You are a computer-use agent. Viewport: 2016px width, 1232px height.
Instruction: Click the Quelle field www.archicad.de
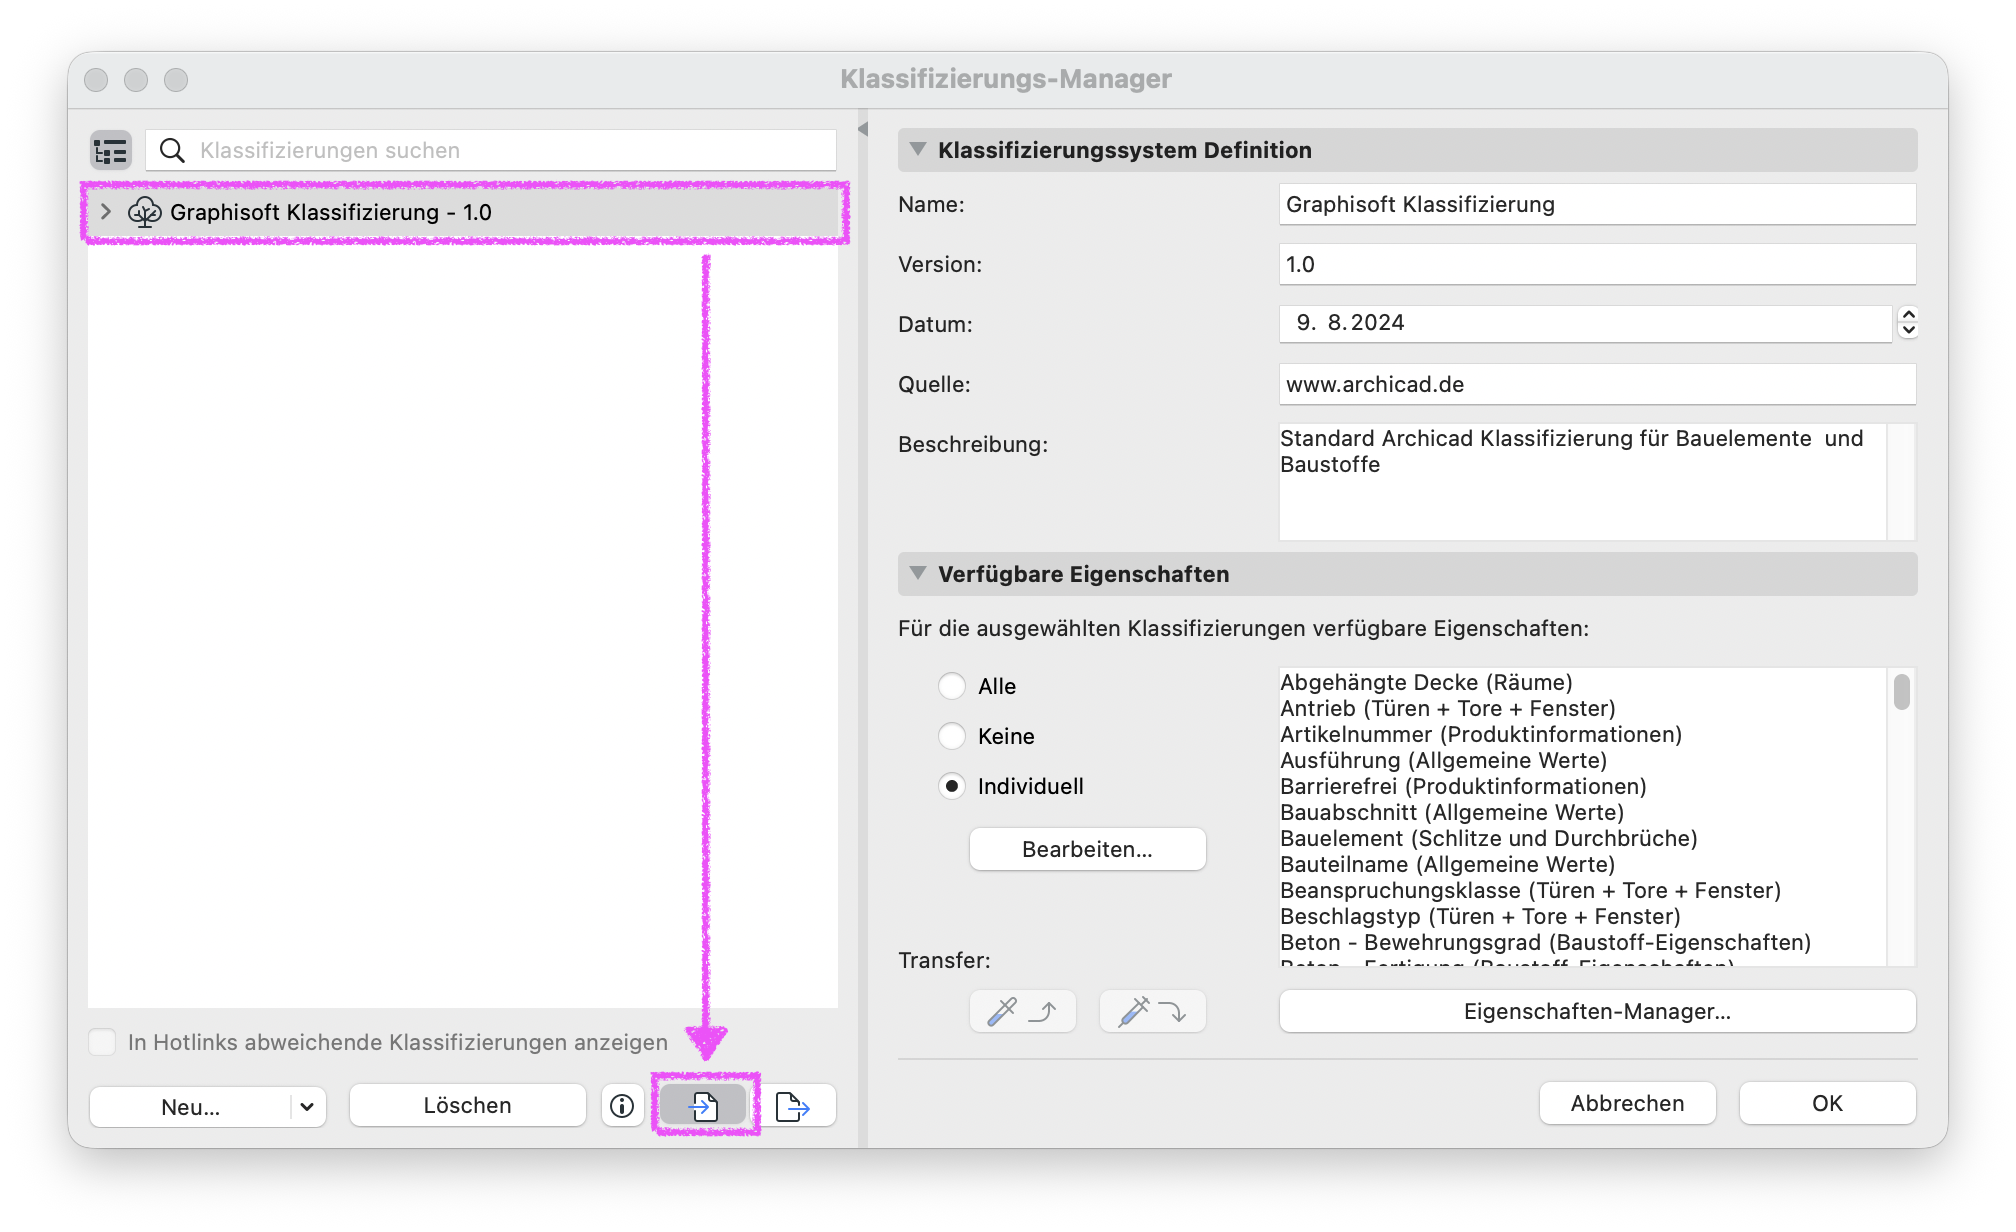click(1597, 384)
